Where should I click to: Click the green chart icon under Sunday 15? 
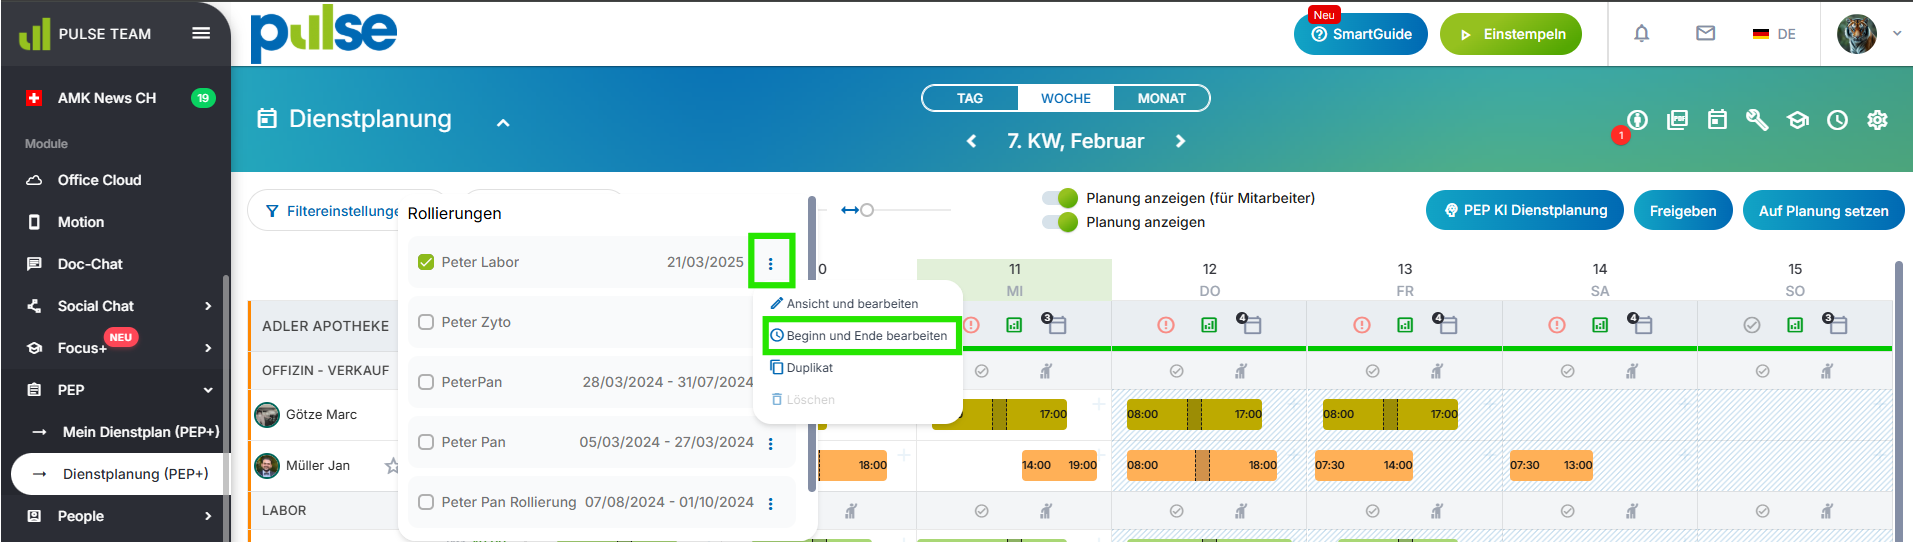tap(1795, 325)
